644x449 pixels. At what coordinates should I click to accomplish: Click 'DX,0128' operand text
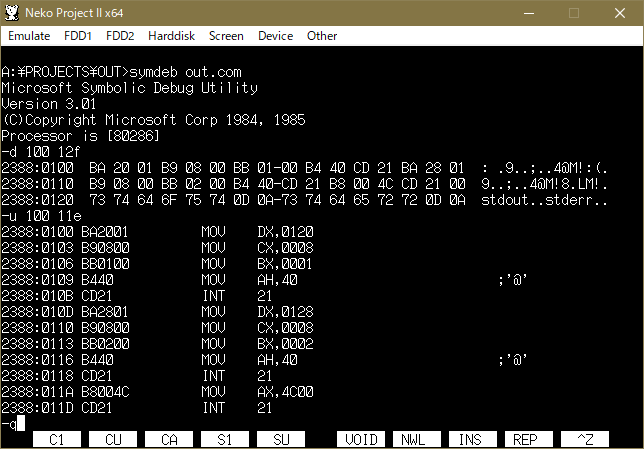click(285, 312)
